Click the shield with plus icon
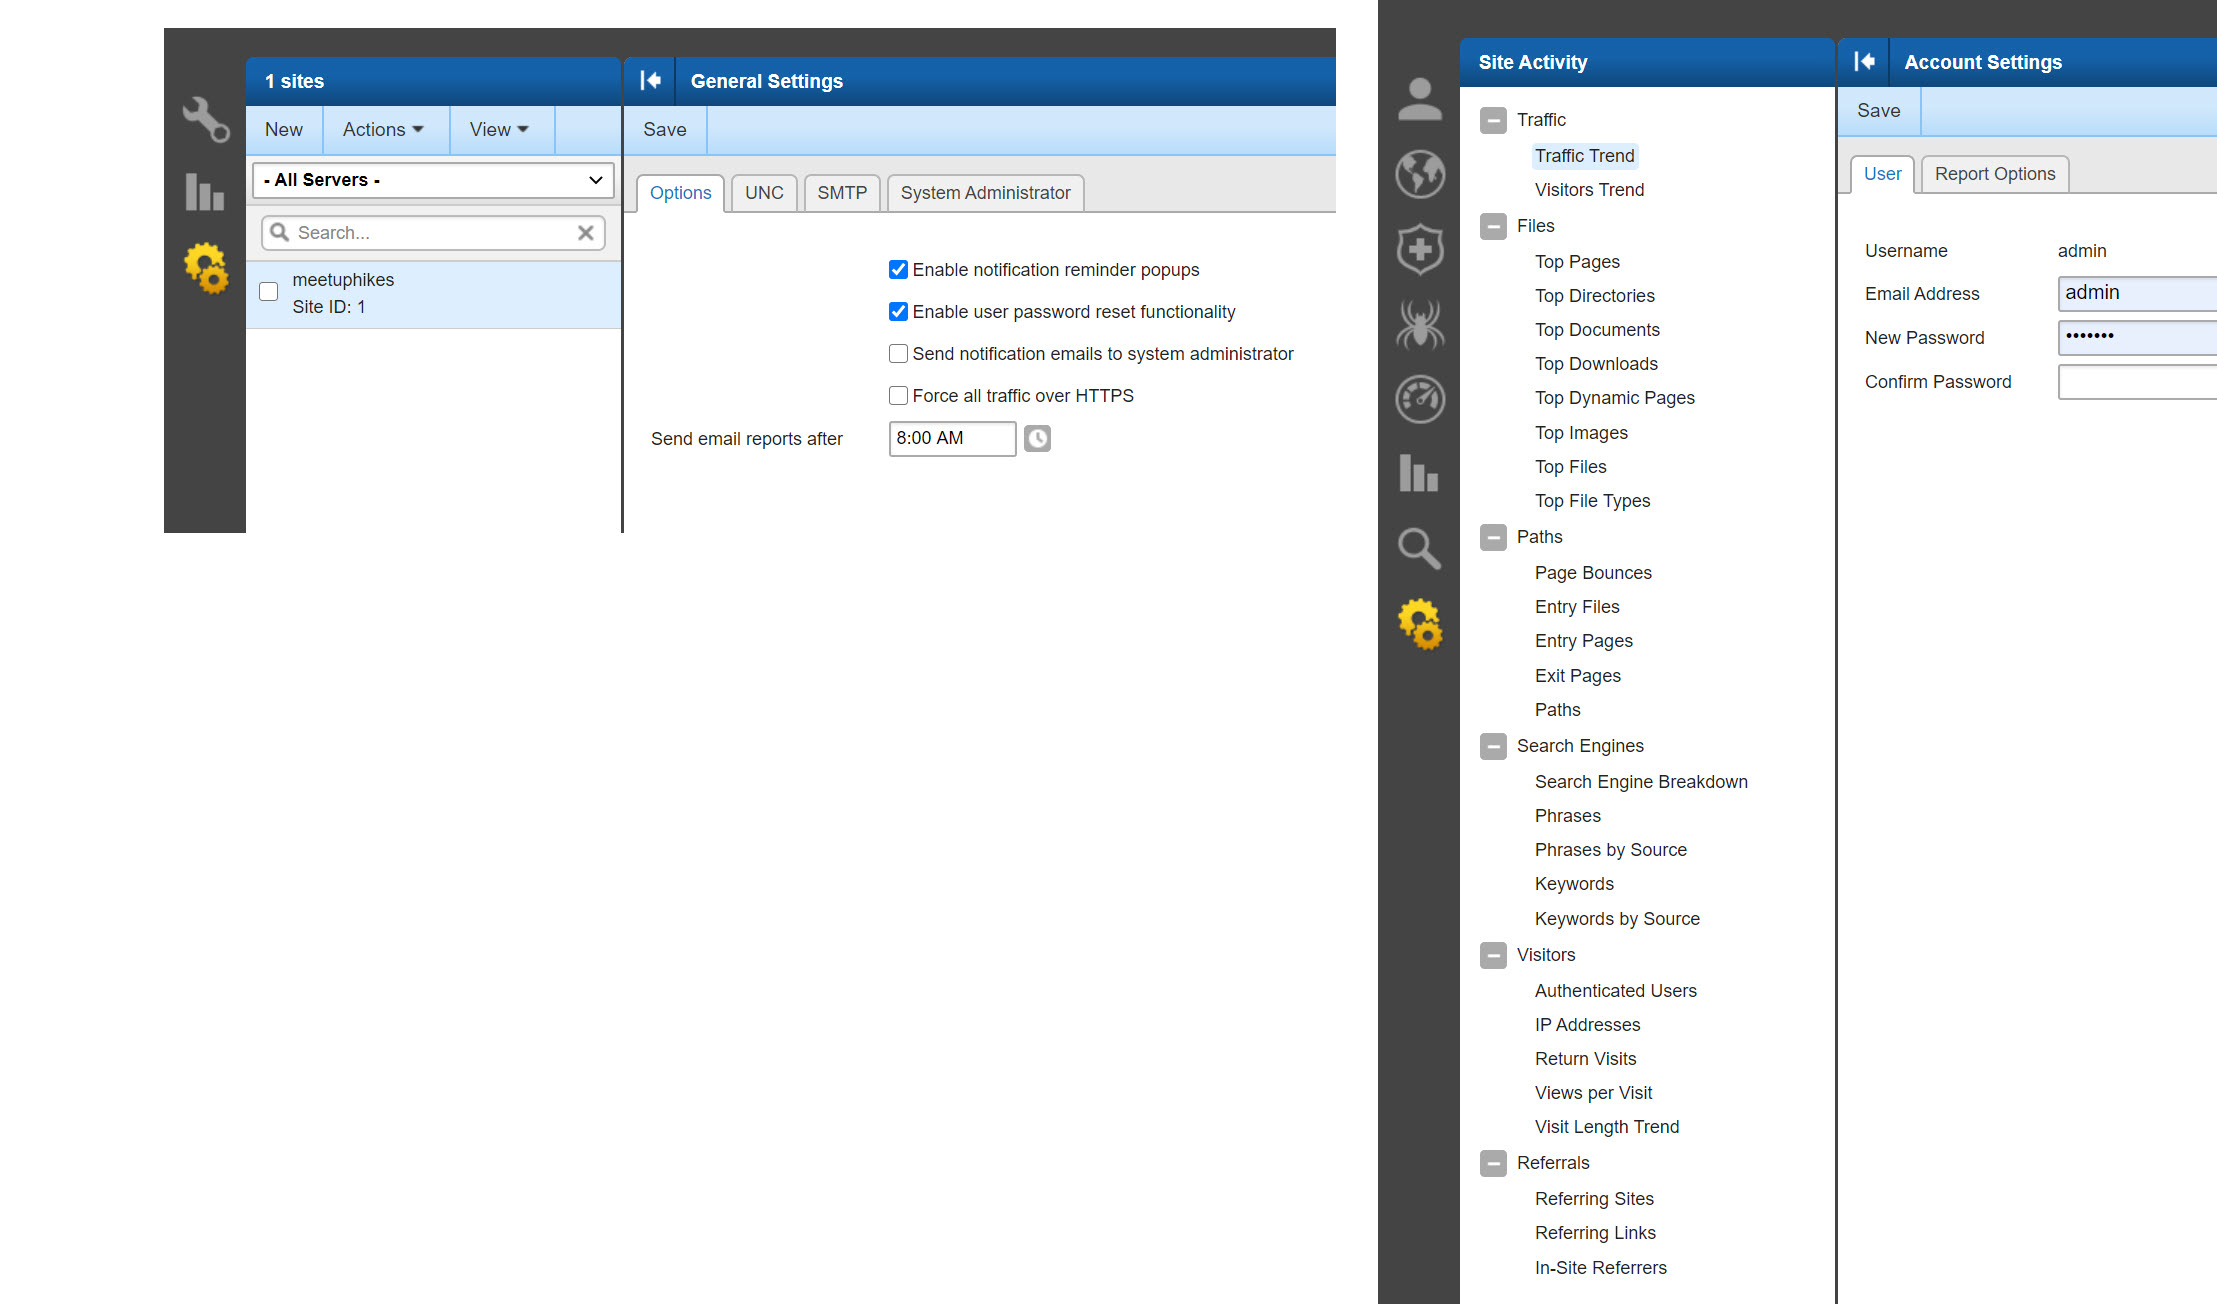Viewport: 2217px width, 1304px height. tap(1419, 249)
